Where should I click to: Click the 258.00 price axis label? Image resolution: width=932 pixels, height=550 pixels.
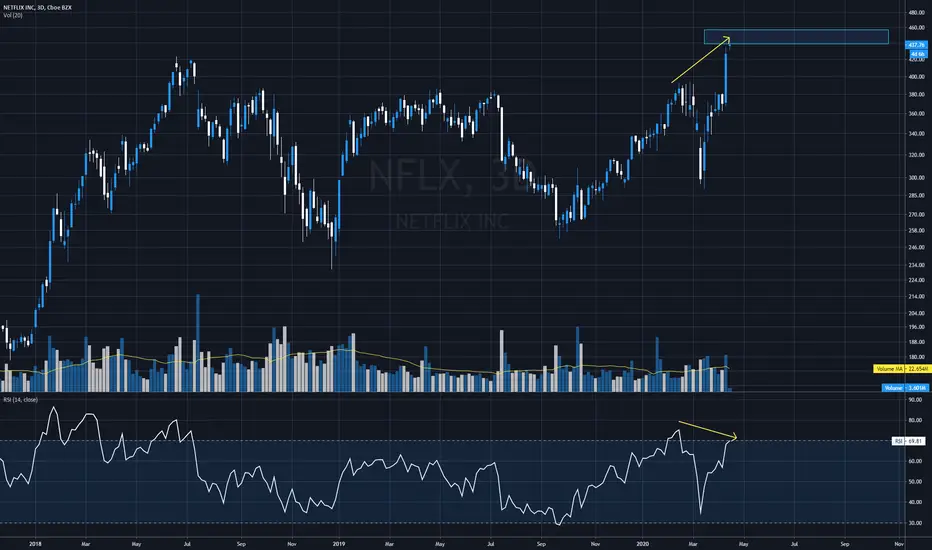click(x=916, y=231)
